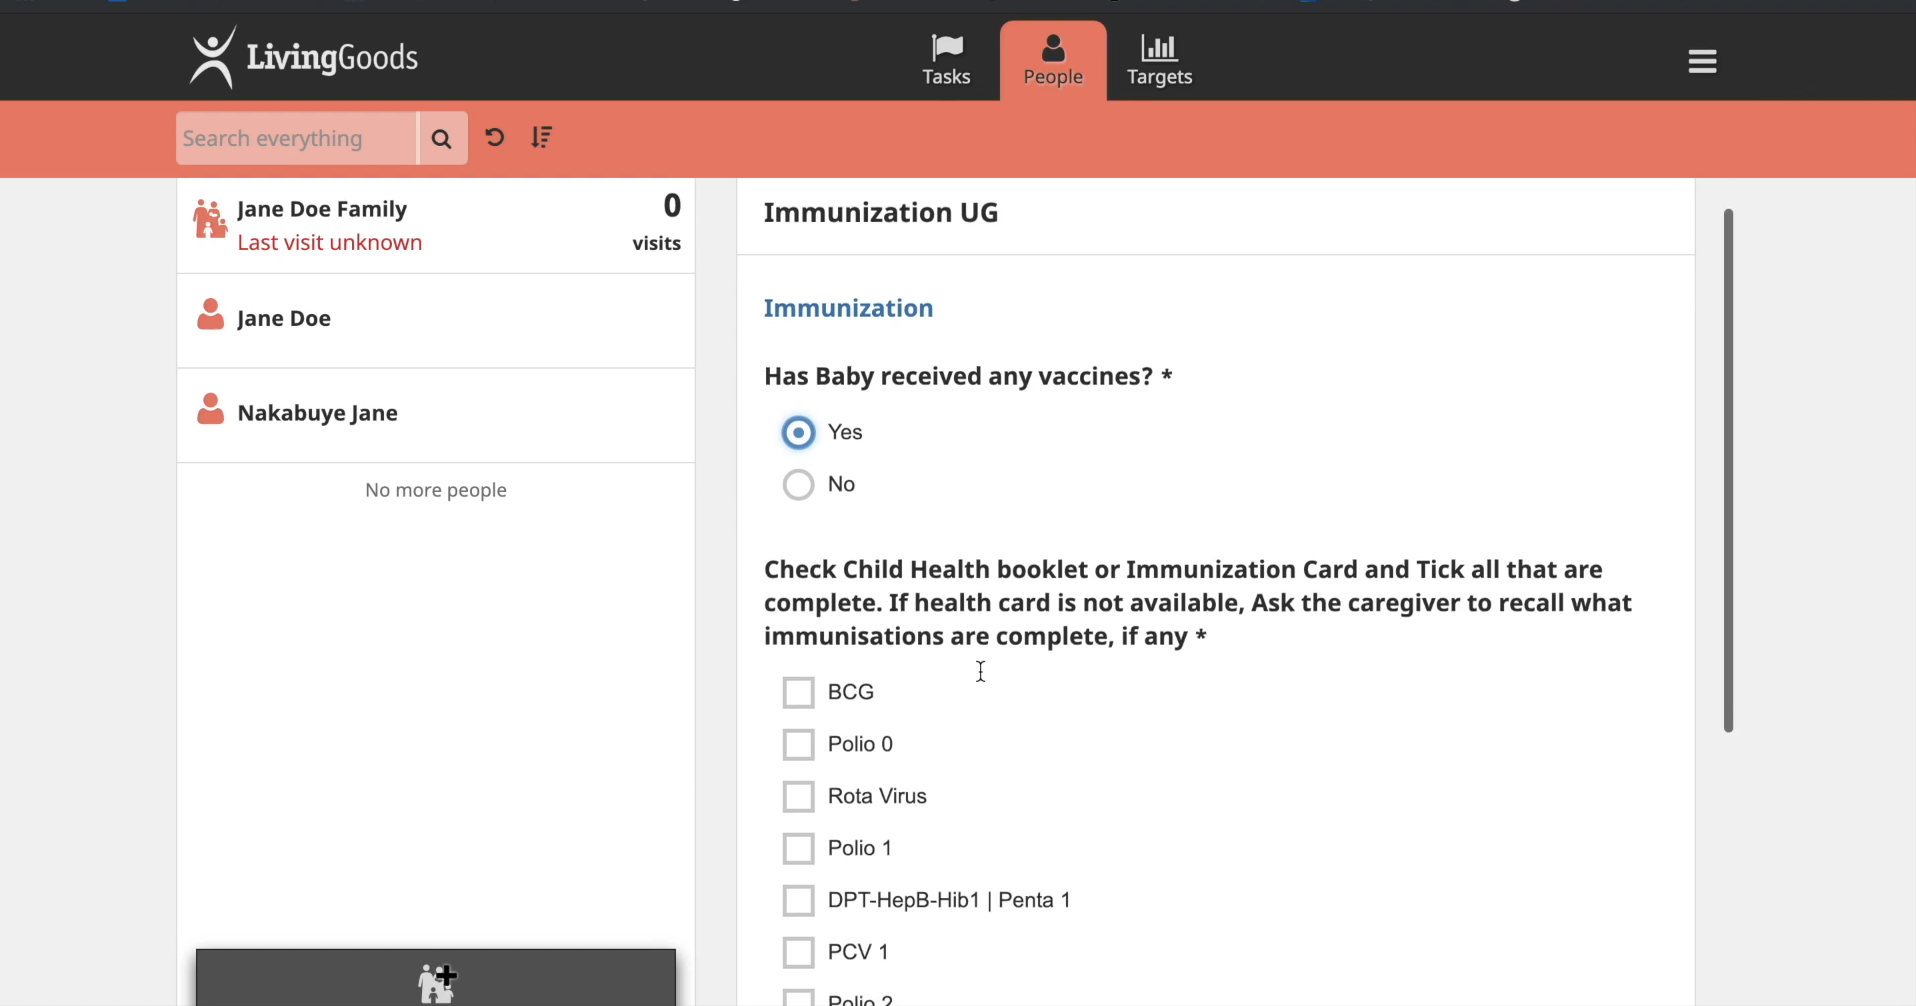Select the Jane Doe person icon
This screenshot has width=1916, height=1006.
(x=210, y=315)
